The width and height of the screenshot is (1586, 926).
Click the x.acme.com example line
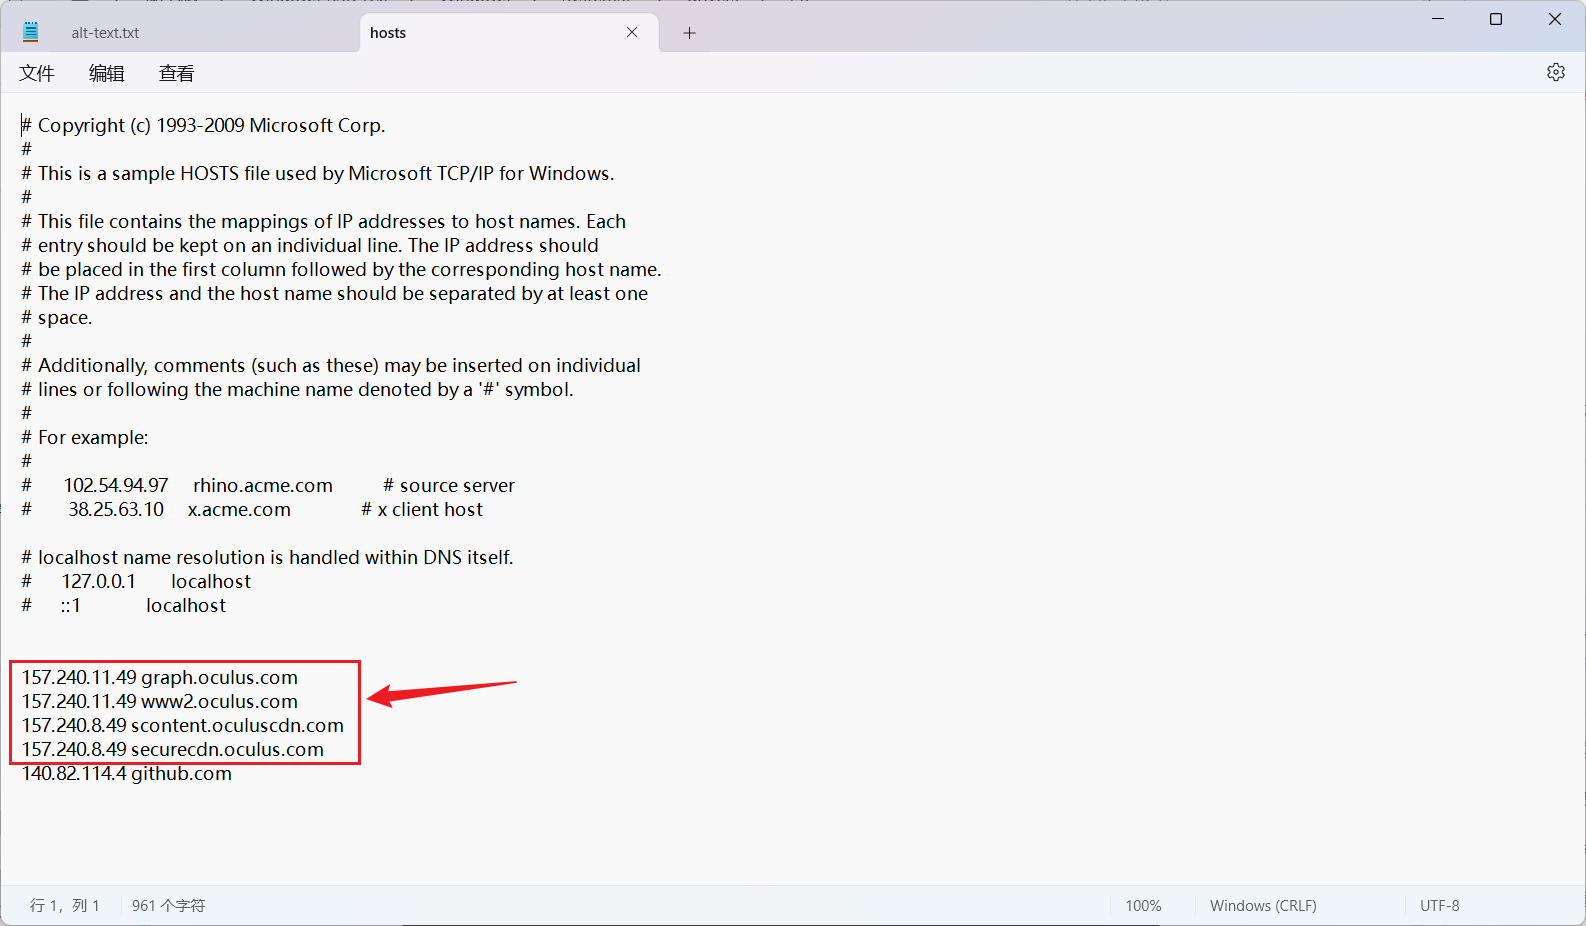pos(252,510)
